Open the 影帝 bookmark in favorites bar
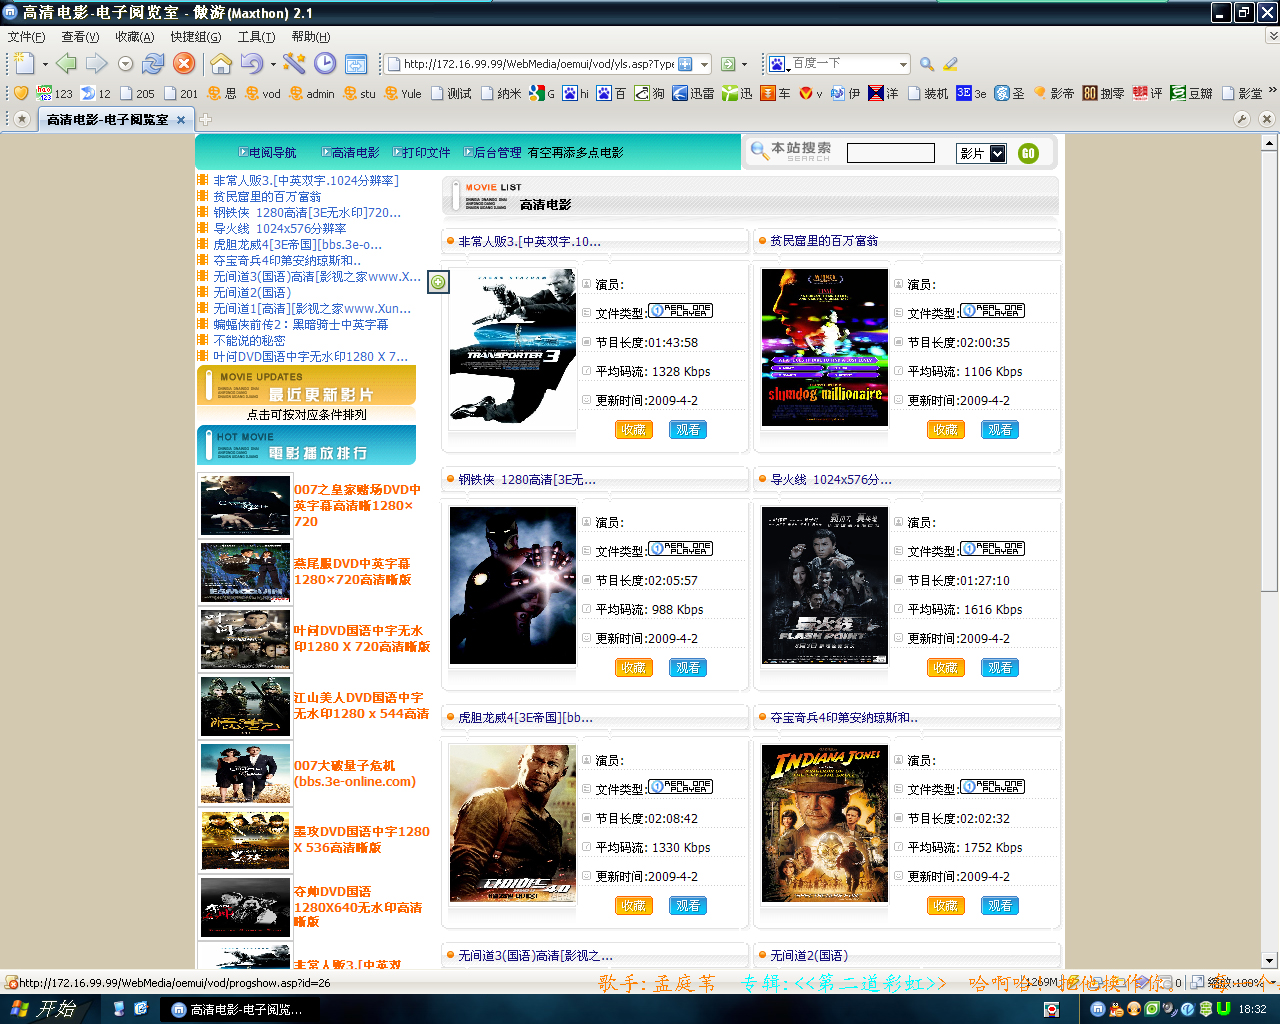The image size is (1280, 1024). (x=1053, y=93)
